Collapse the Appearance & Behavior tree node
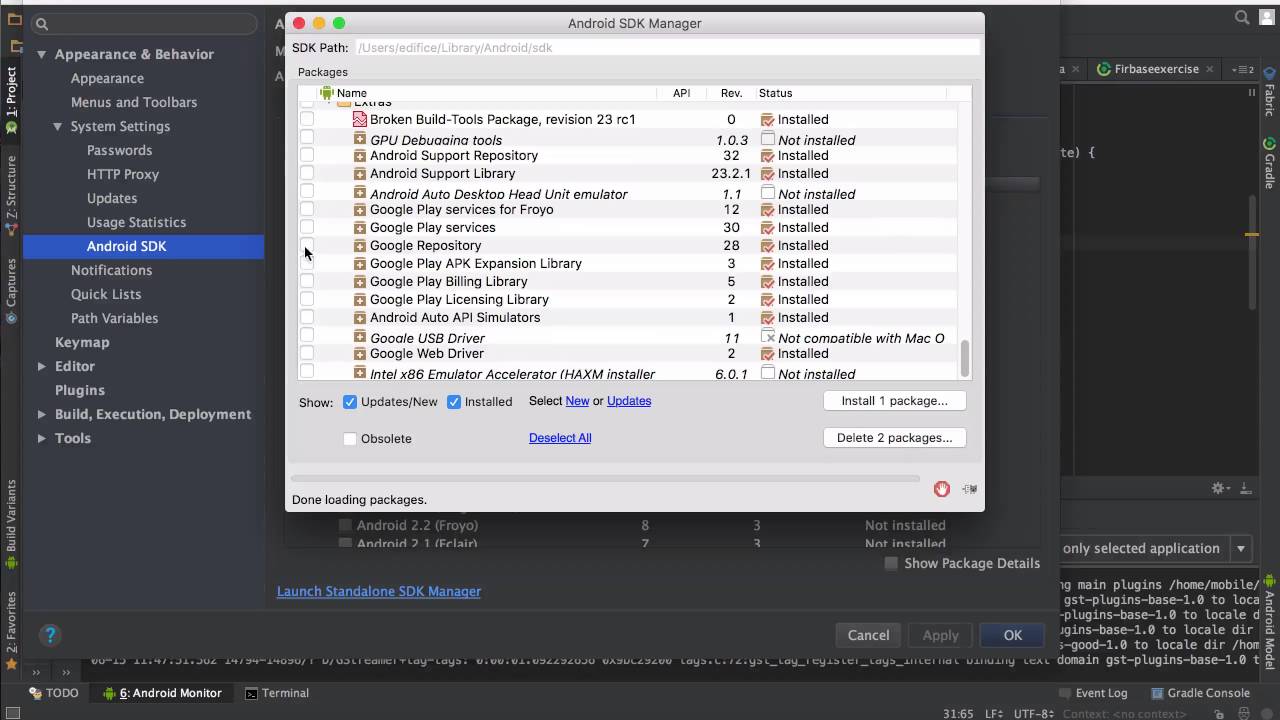The image size is (1280, 720). pos(42,54)
